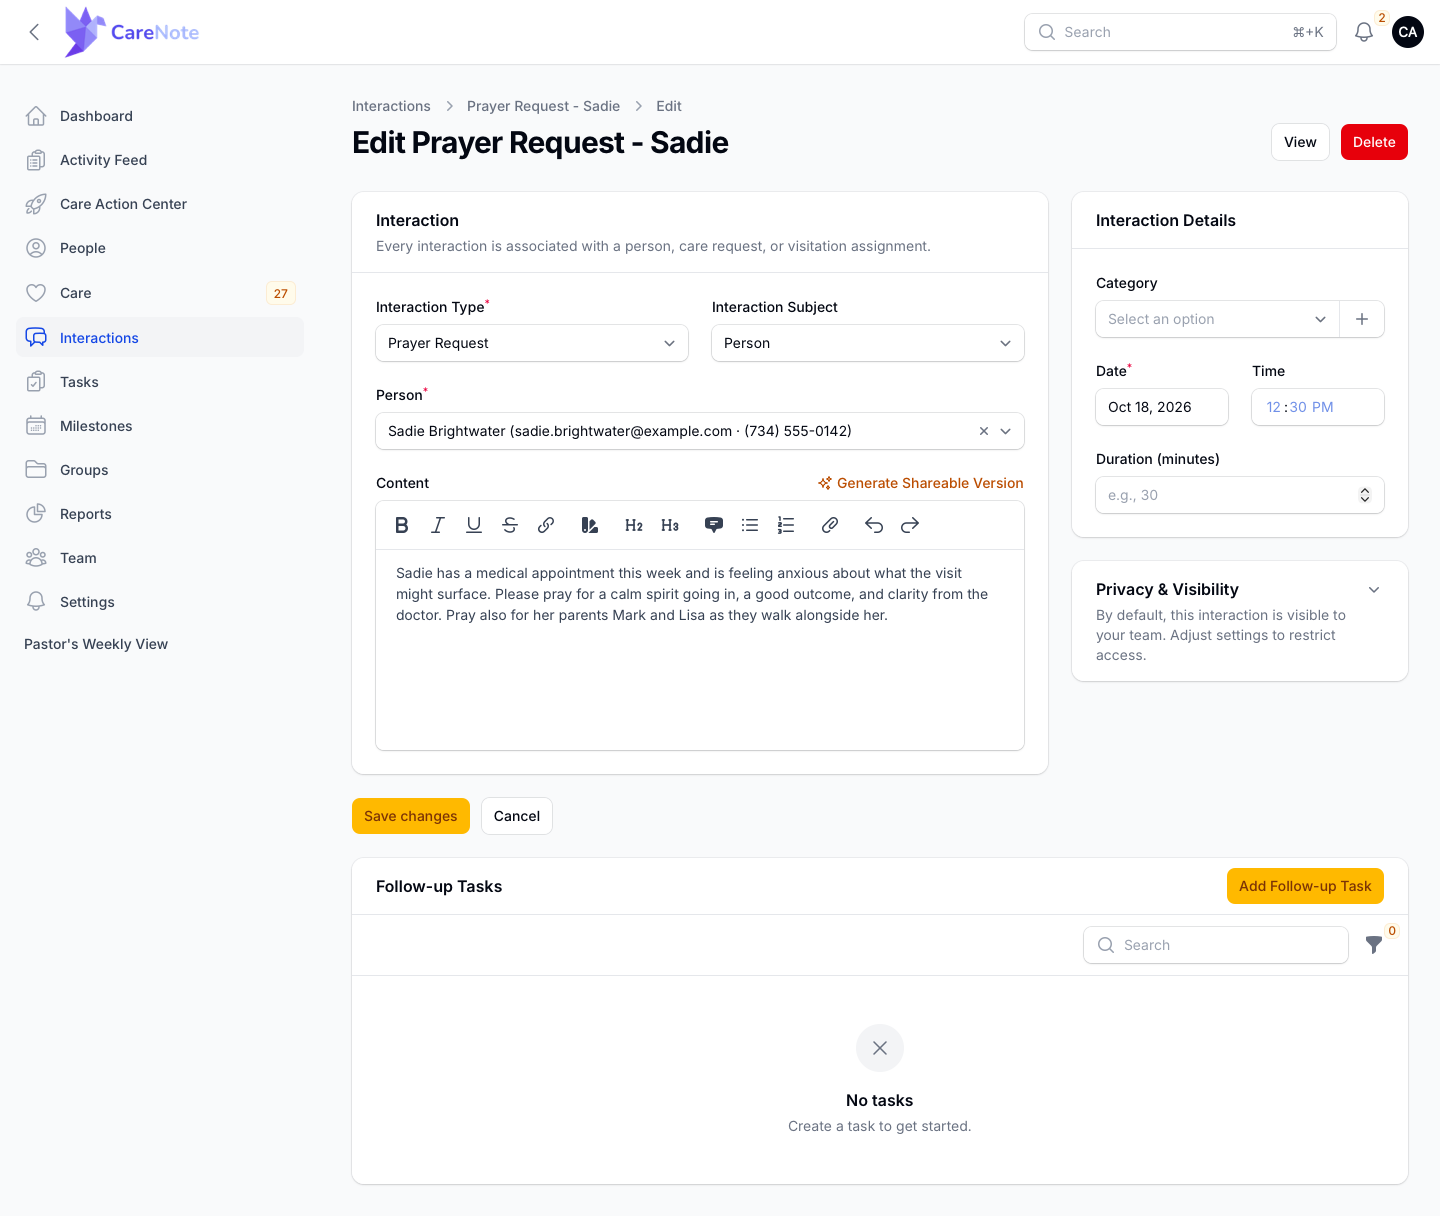This screenshot has height=1216, width=1440.
Task: Clear the selected person Sadie Brightwater
Action: [x=984, y=431]
